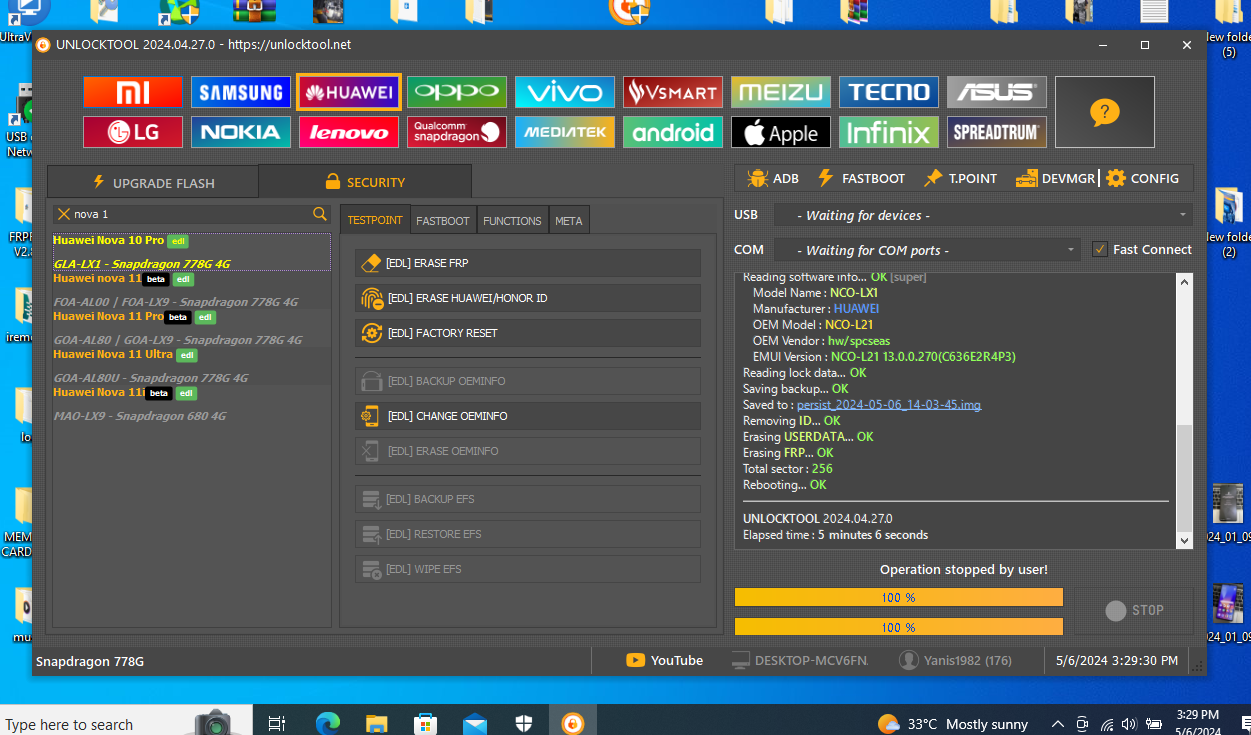
Task: Select the Huawei brand logo
Action: pos(349,92)
